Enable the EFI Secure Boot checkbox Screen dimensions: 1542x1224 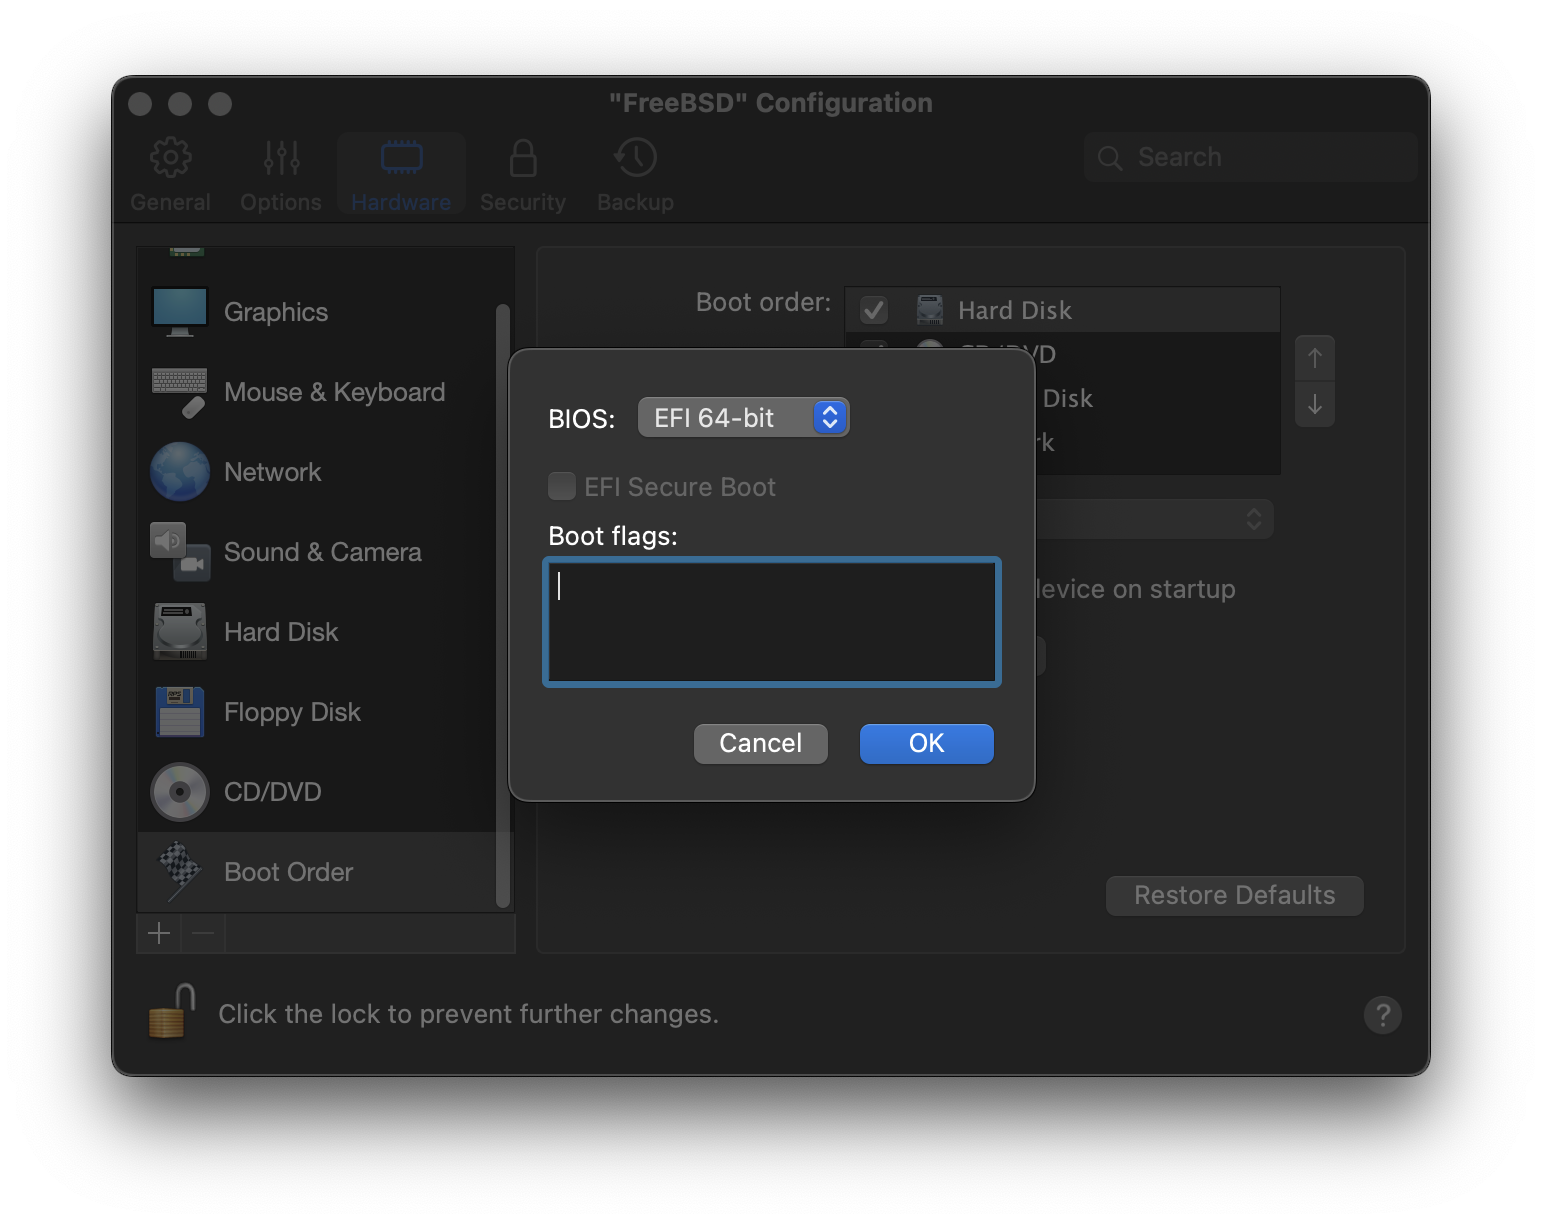tap(562, 487)
